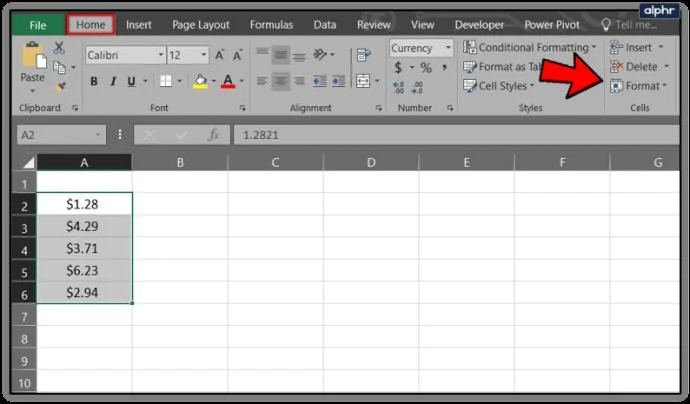This screenshot has height=404, width=690.
Task: Toggle Bold formatting
Action: 94,81
